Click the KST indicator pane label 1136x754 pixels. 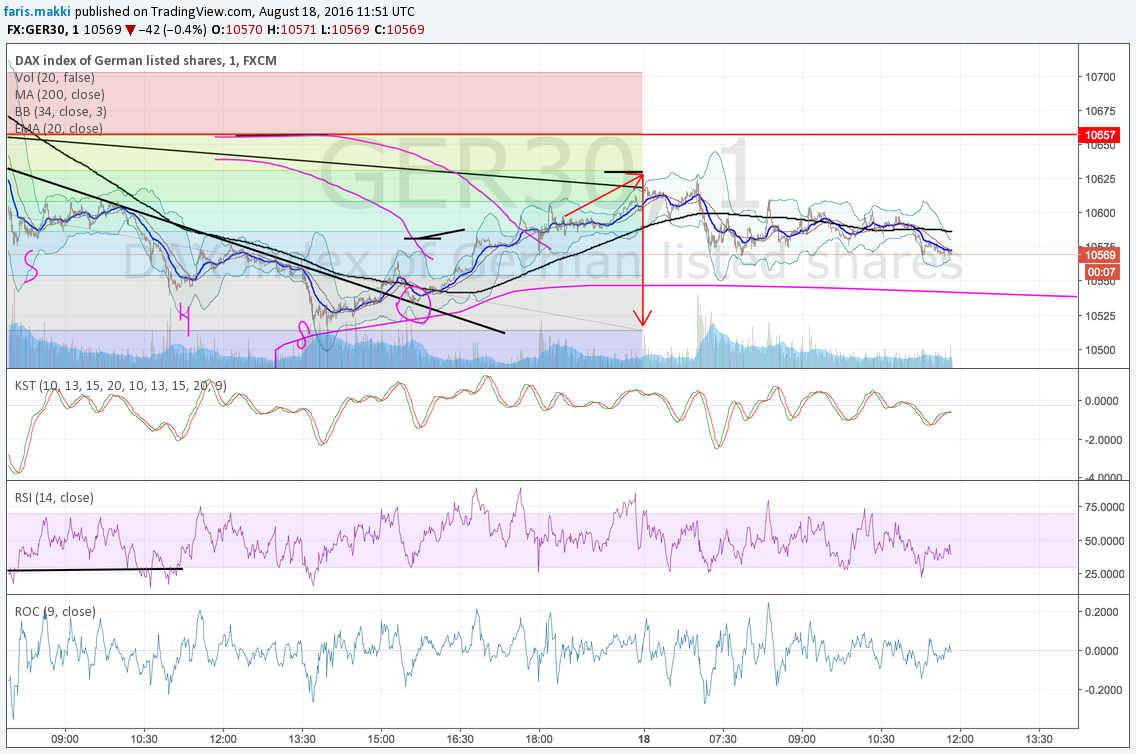pos(120,386)
